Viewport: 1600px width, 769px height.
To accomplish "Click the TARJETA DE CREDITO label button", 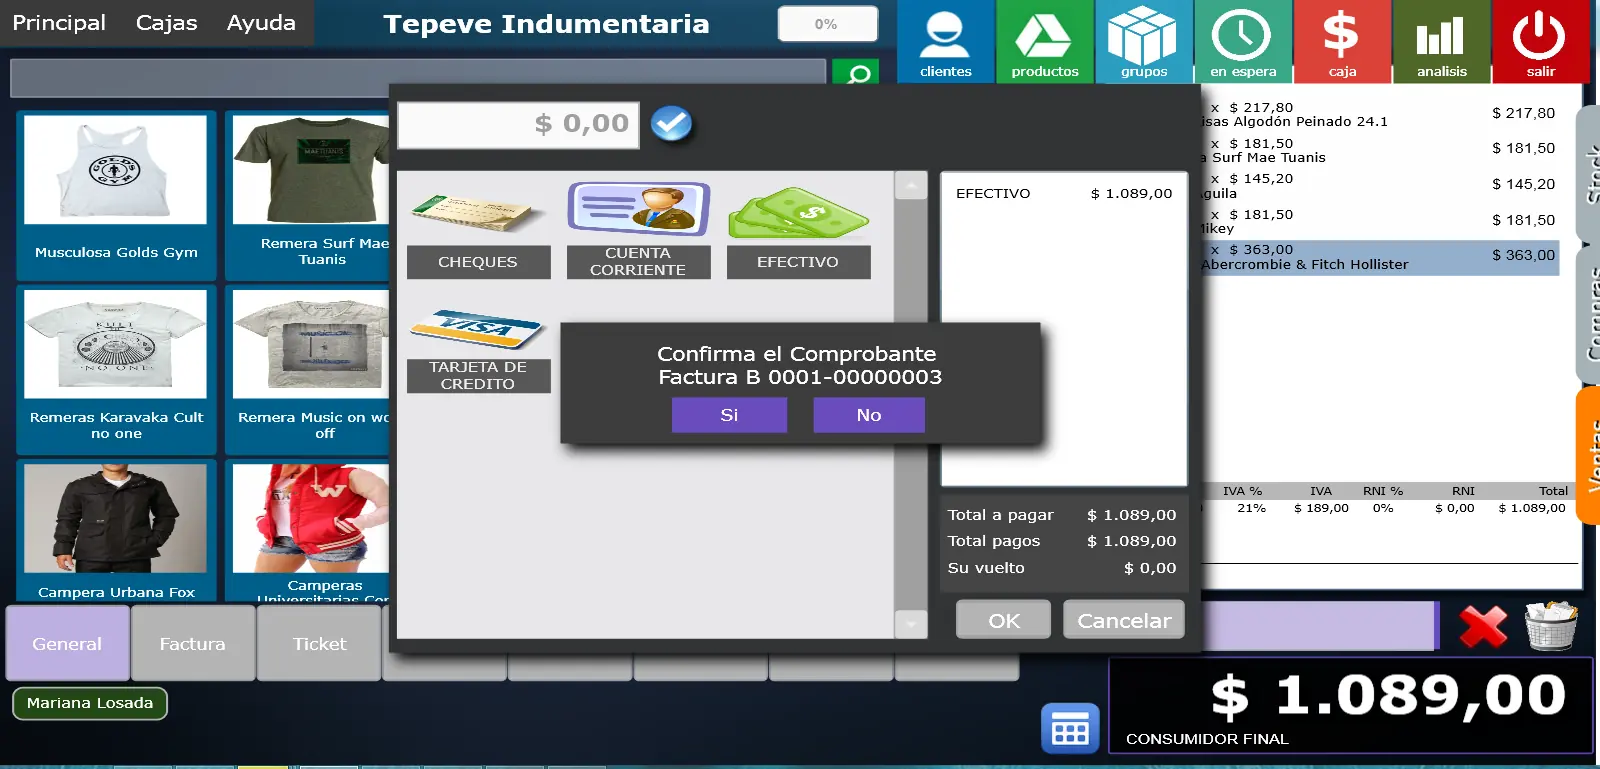I will click(x=478, y=376).
